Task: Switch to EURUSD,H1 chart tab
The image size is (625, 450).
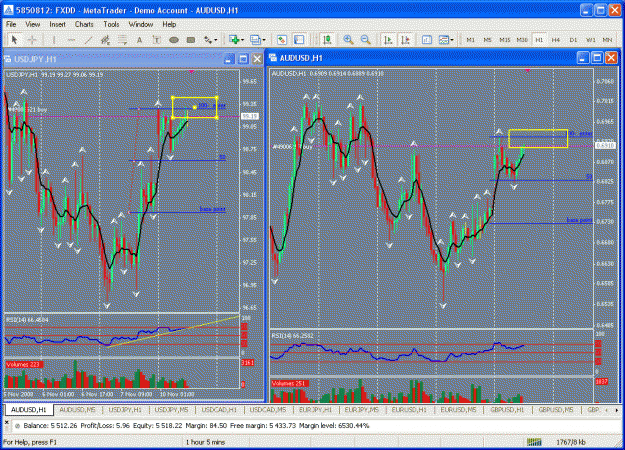Action: (x=409, y=410)
